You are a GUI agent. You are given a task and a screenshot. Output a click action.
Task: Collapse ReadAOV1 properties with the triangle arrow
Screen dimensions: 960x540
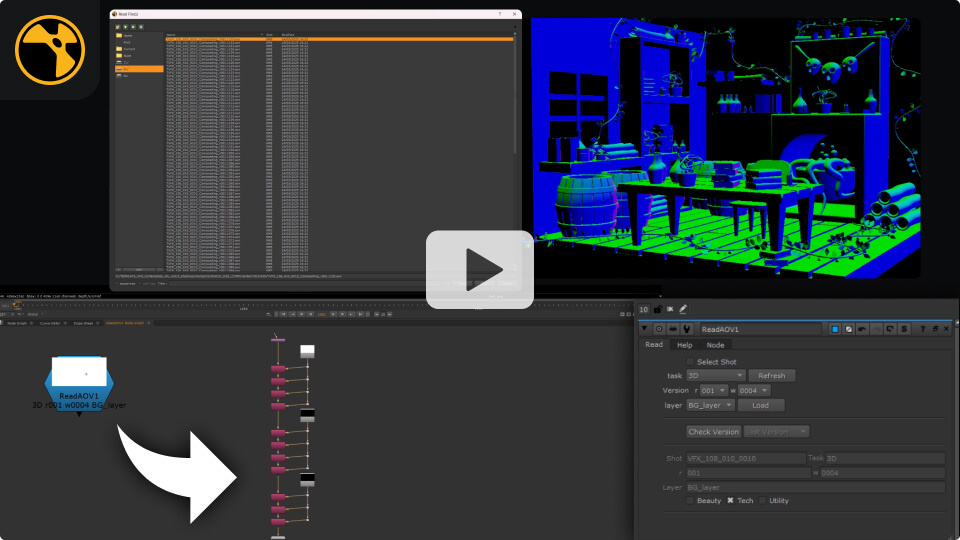tap(646, 328)
